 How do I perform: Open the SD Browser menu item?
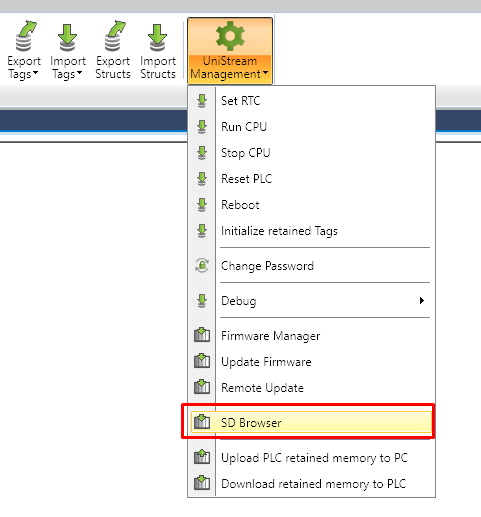[312, 422]
